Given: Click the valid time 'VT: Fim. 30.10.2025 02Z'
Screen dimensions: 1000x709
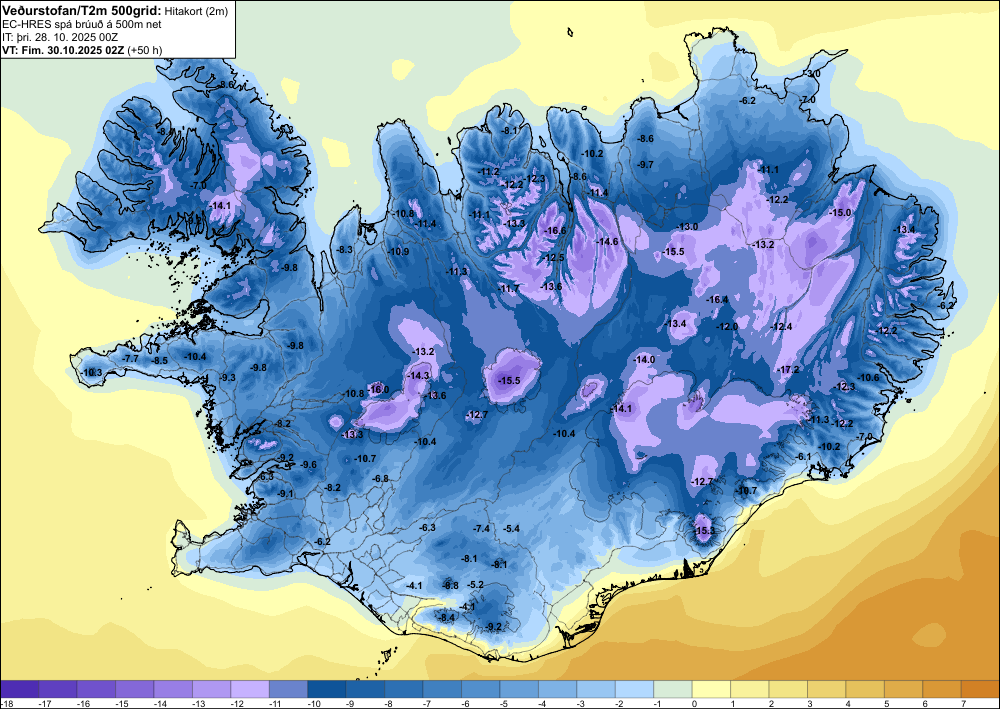Looking at the screenshot, I should [x=63, y=50].
